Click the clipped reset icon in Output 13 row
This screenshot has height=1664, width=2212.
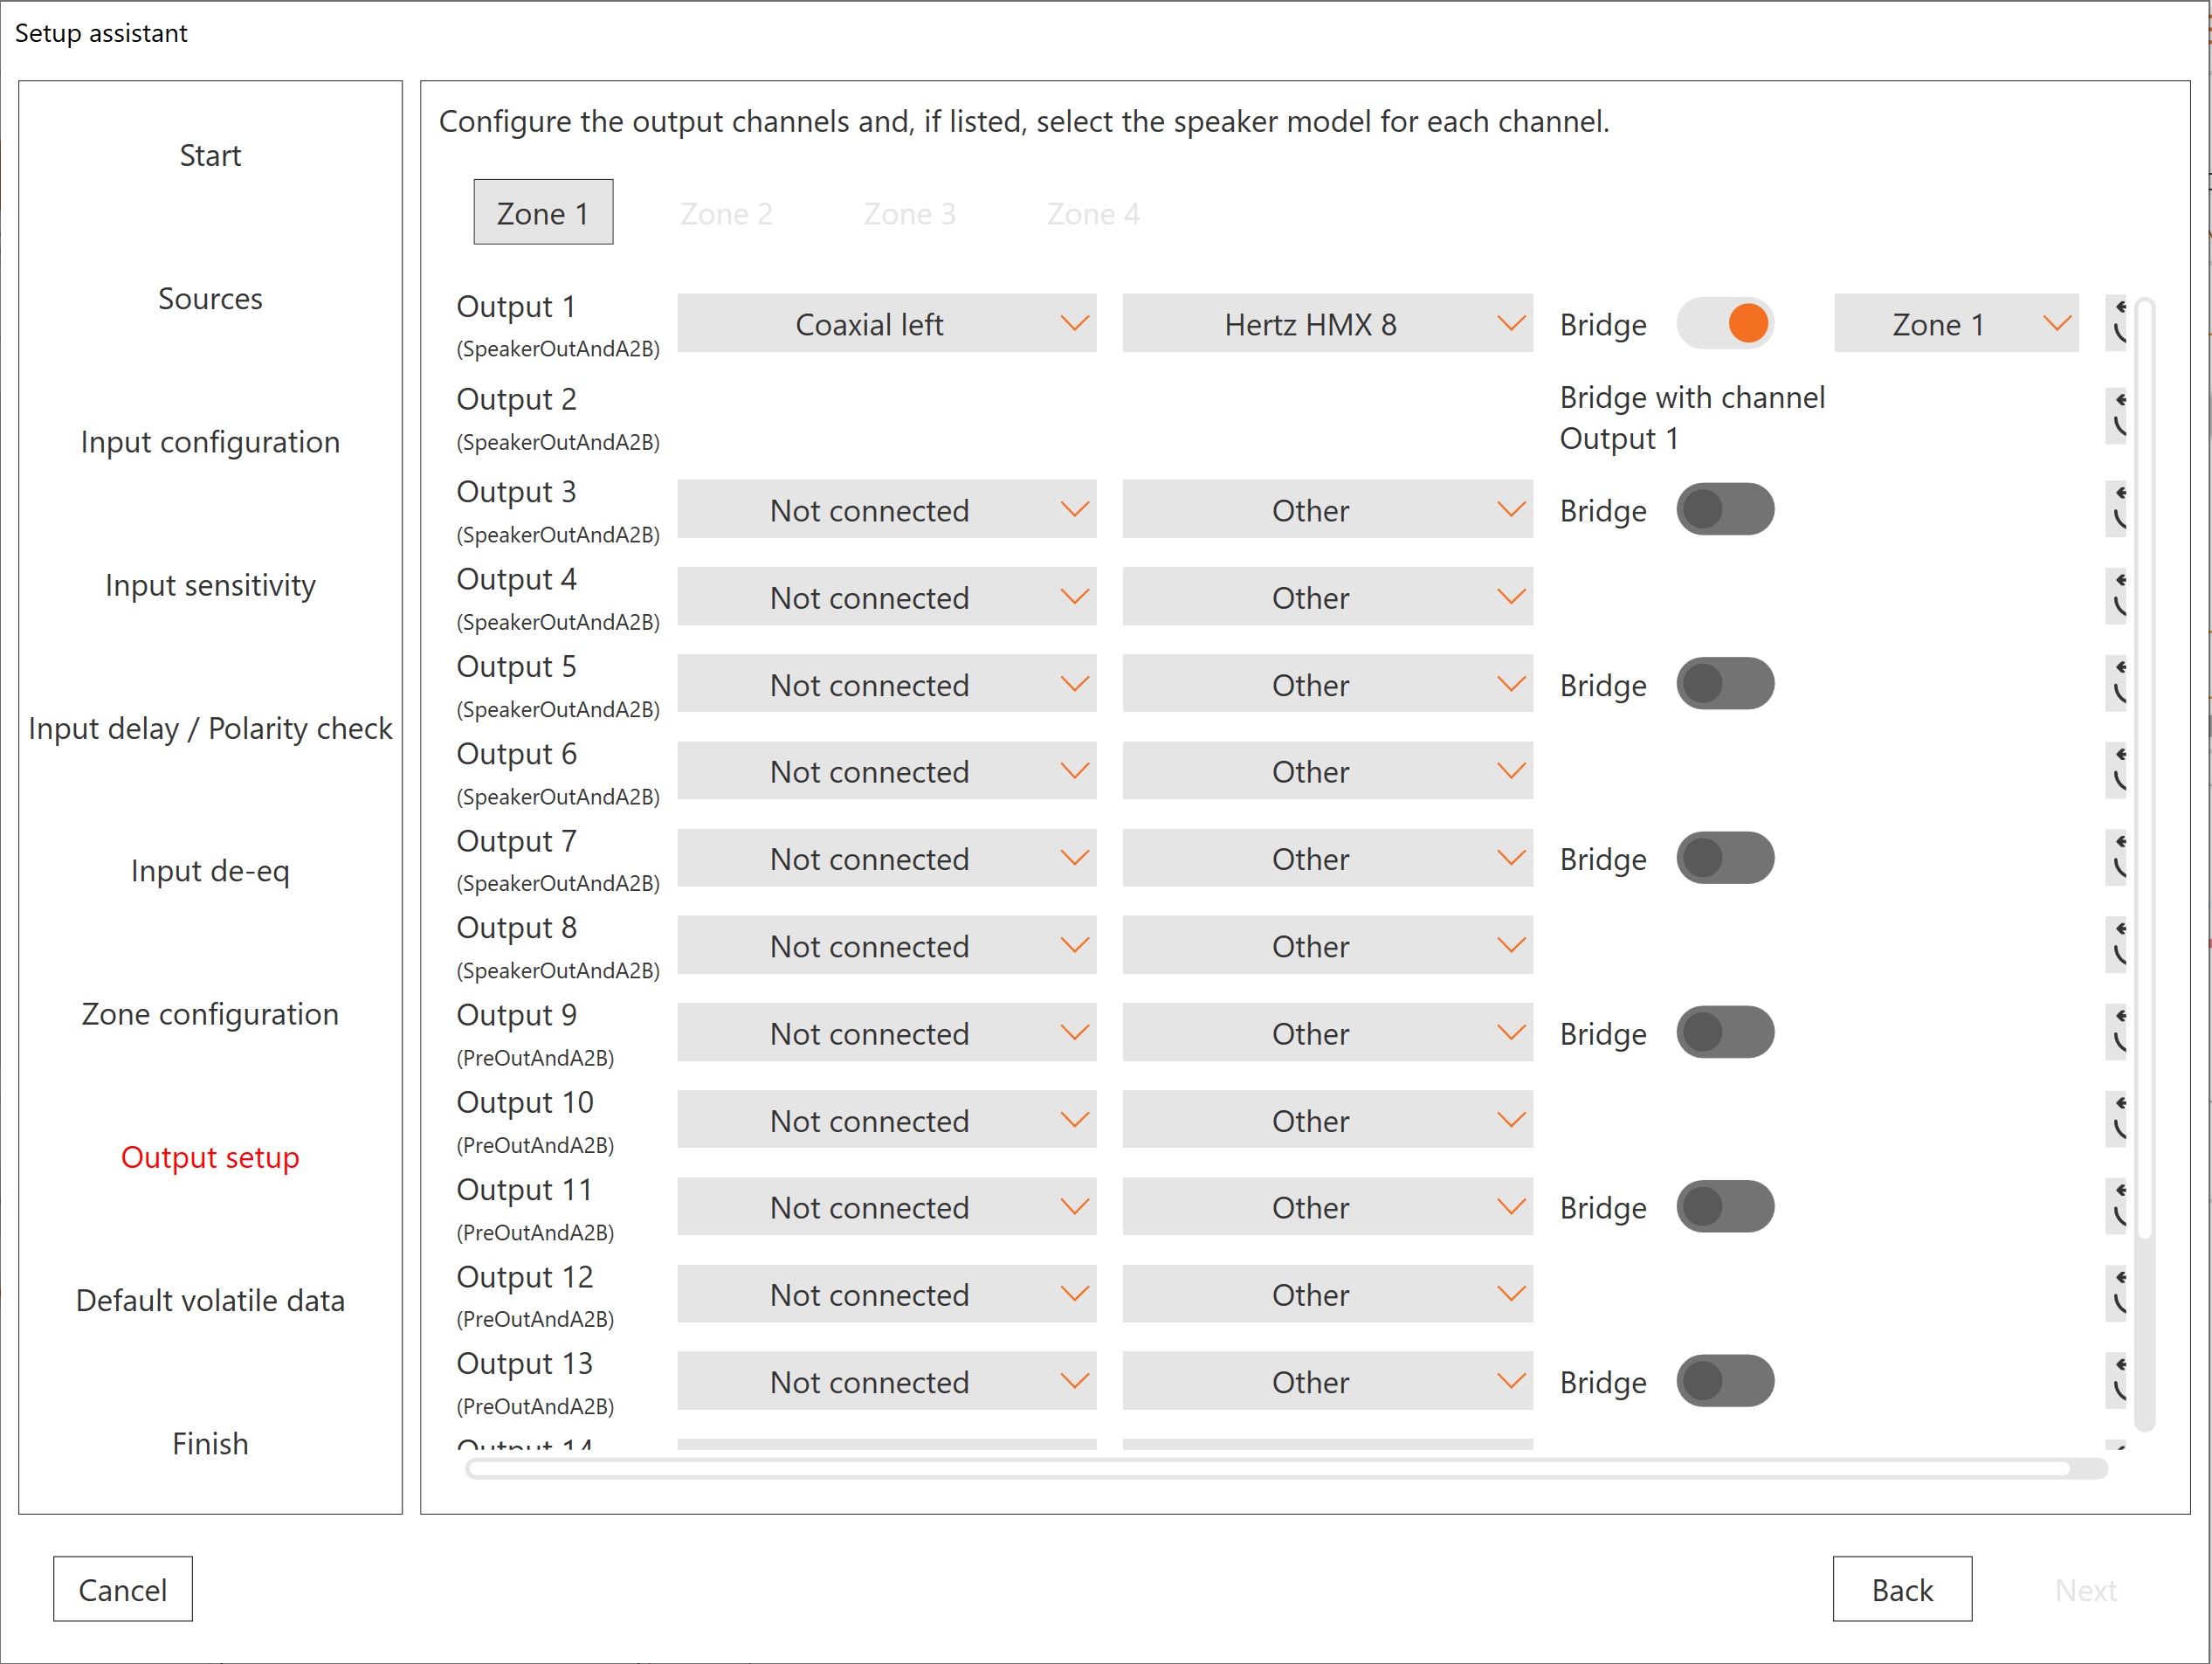coord(2116,1380)
